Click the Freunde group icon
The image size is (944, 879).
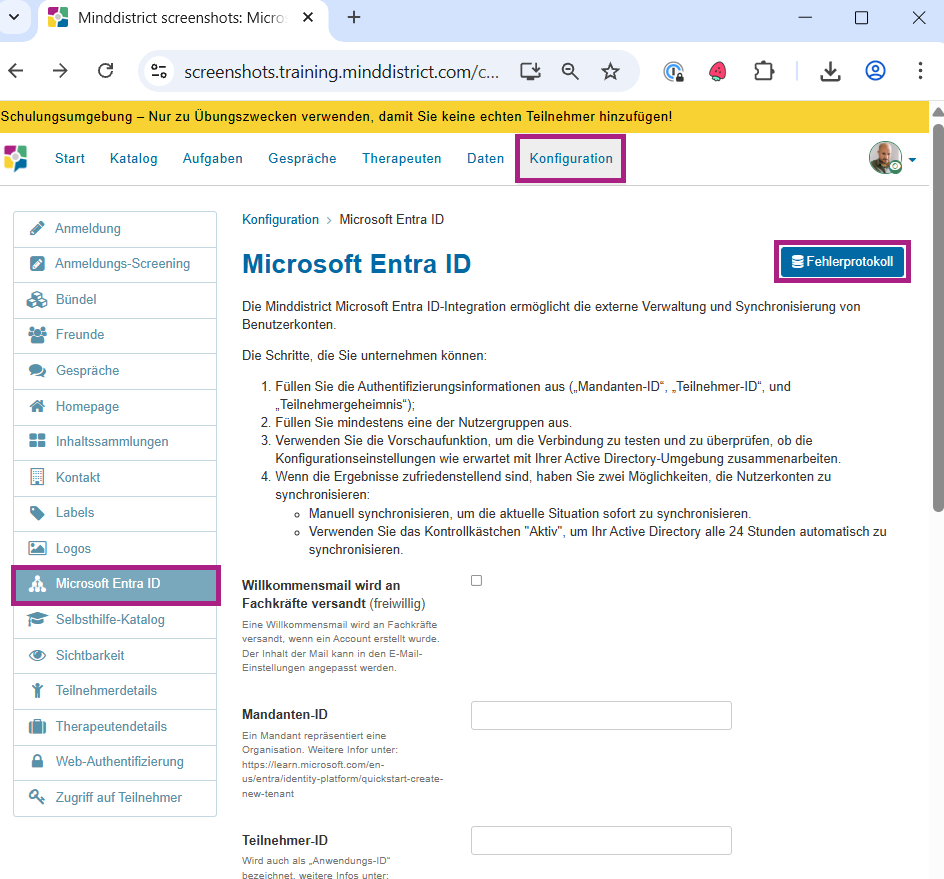click(37, 335)
